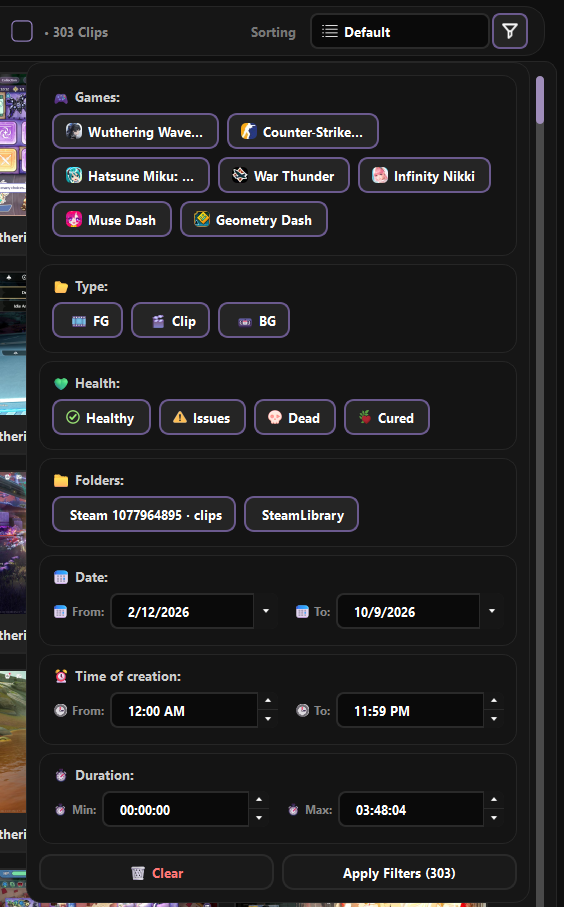The width and height of the screenshot is (564, 907).
Task: Open the To date picker dropdown arrow
Action: (x=492, y=611)
